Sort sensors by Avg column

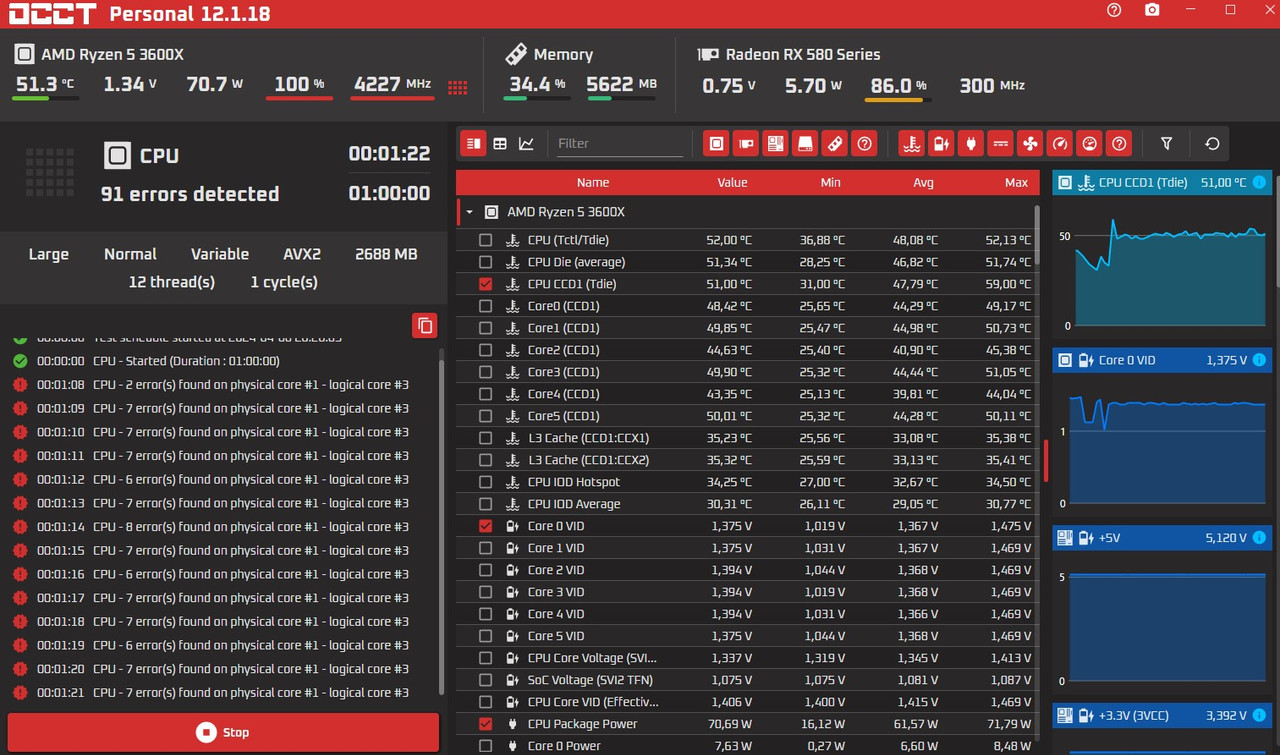click(923, 183)
